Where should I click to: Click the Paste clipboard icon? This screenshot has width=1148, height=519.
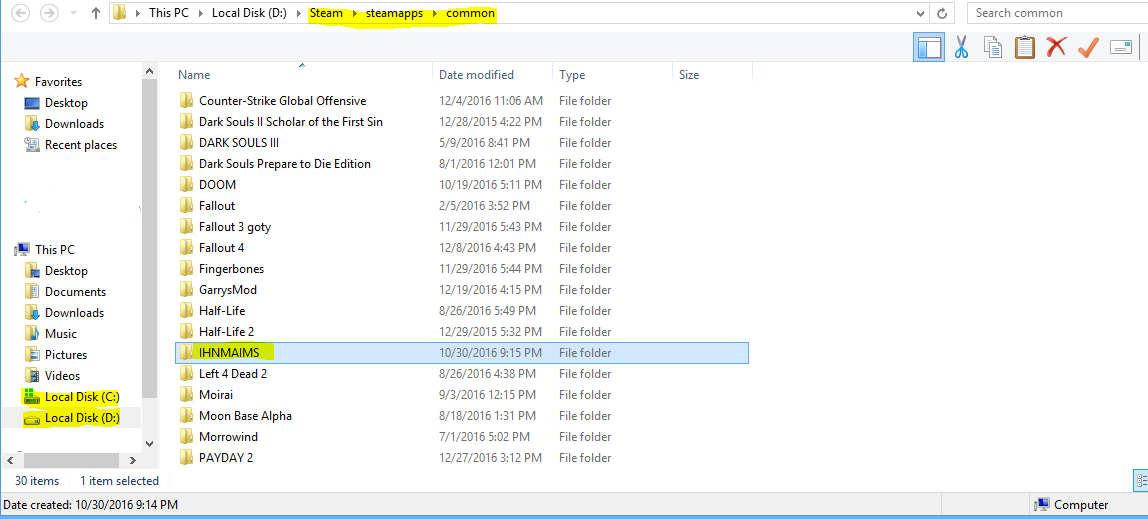(x=1025, y=48)
